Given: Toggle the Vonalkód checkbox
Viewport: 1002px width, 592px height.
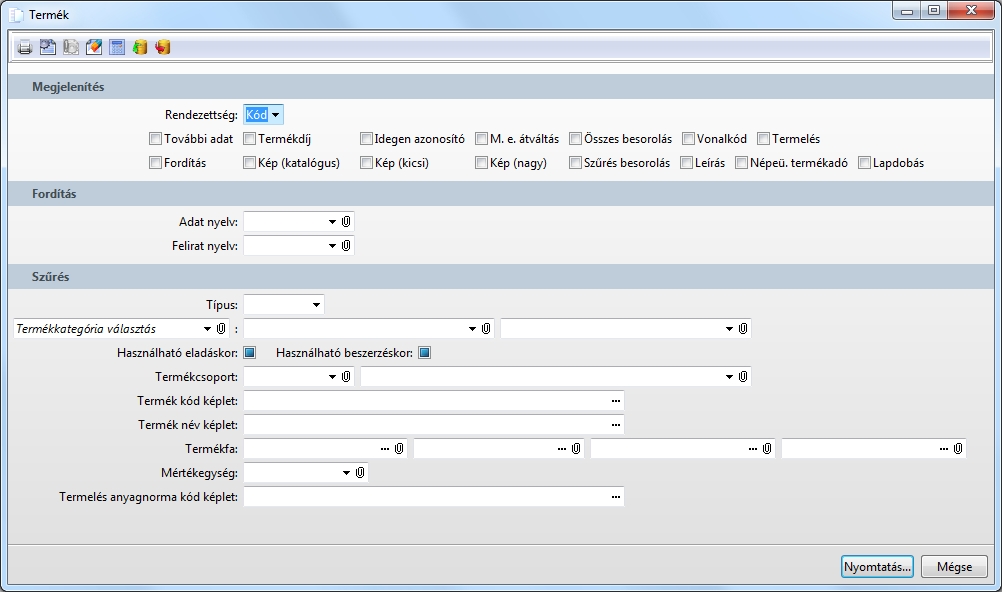Looking at the screenshot, I should (x=688, y=139).
